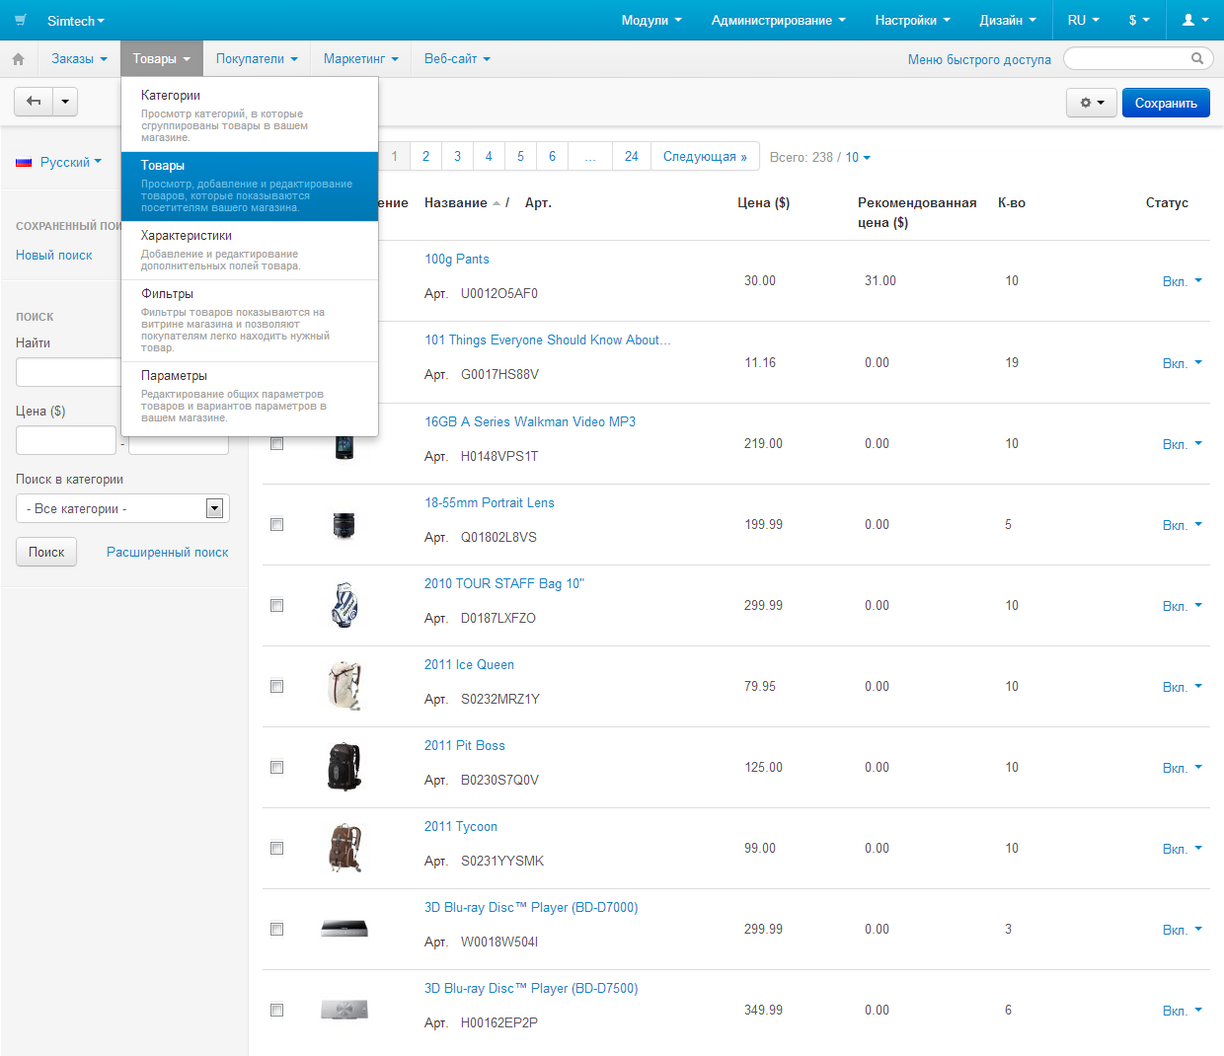1224x1056 pixels.
Task: Choose Характеристики from the menu
Action: (250, 250)
